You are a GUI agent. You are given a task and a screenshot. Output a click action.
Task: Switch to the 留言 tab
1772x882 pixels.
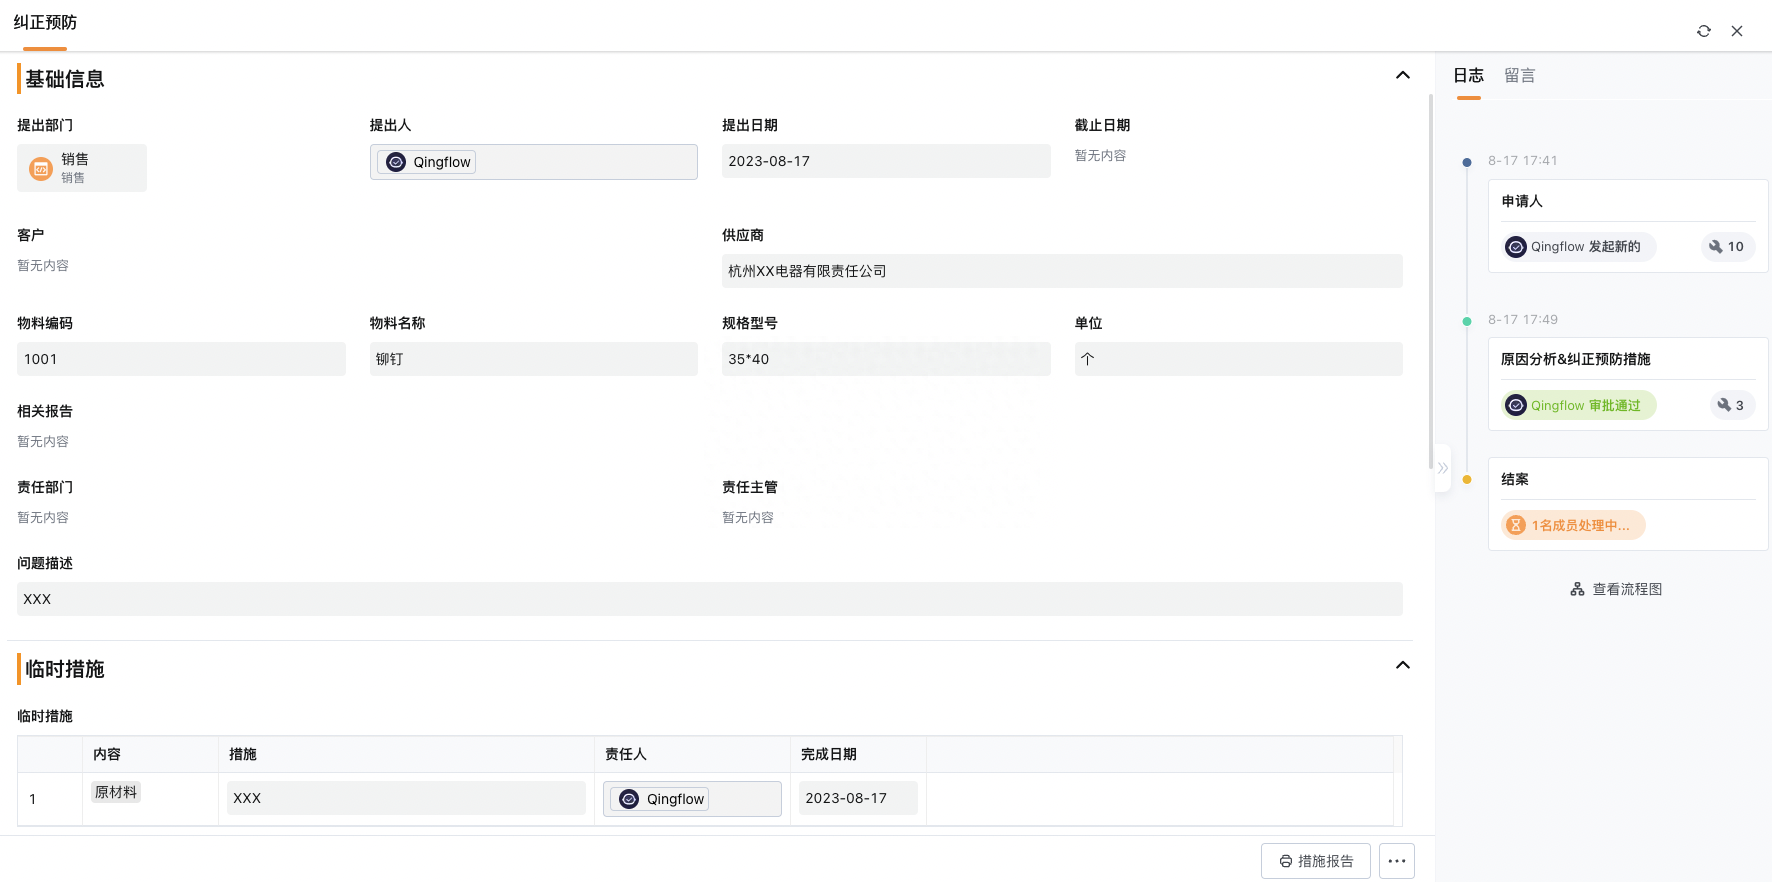coord(1519,76)
